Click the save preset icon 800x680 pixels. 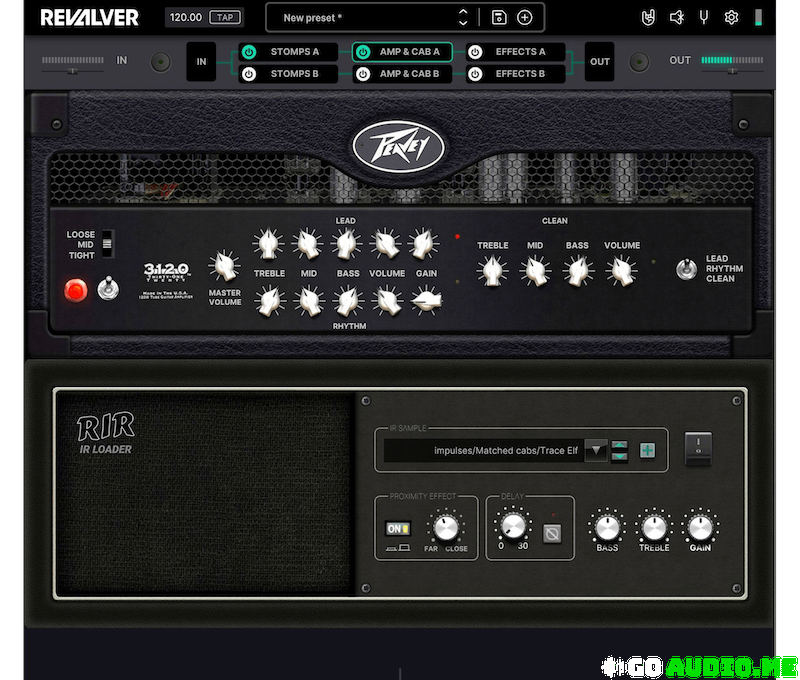(499, 17)
